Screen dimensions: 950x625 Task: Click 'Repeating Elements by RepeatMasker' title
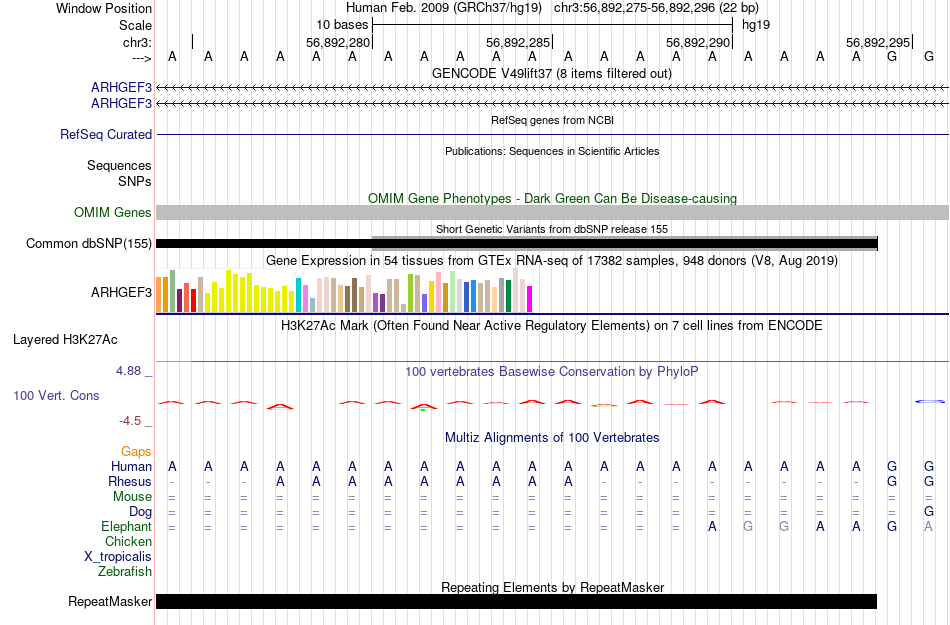(x=552, y=587)
